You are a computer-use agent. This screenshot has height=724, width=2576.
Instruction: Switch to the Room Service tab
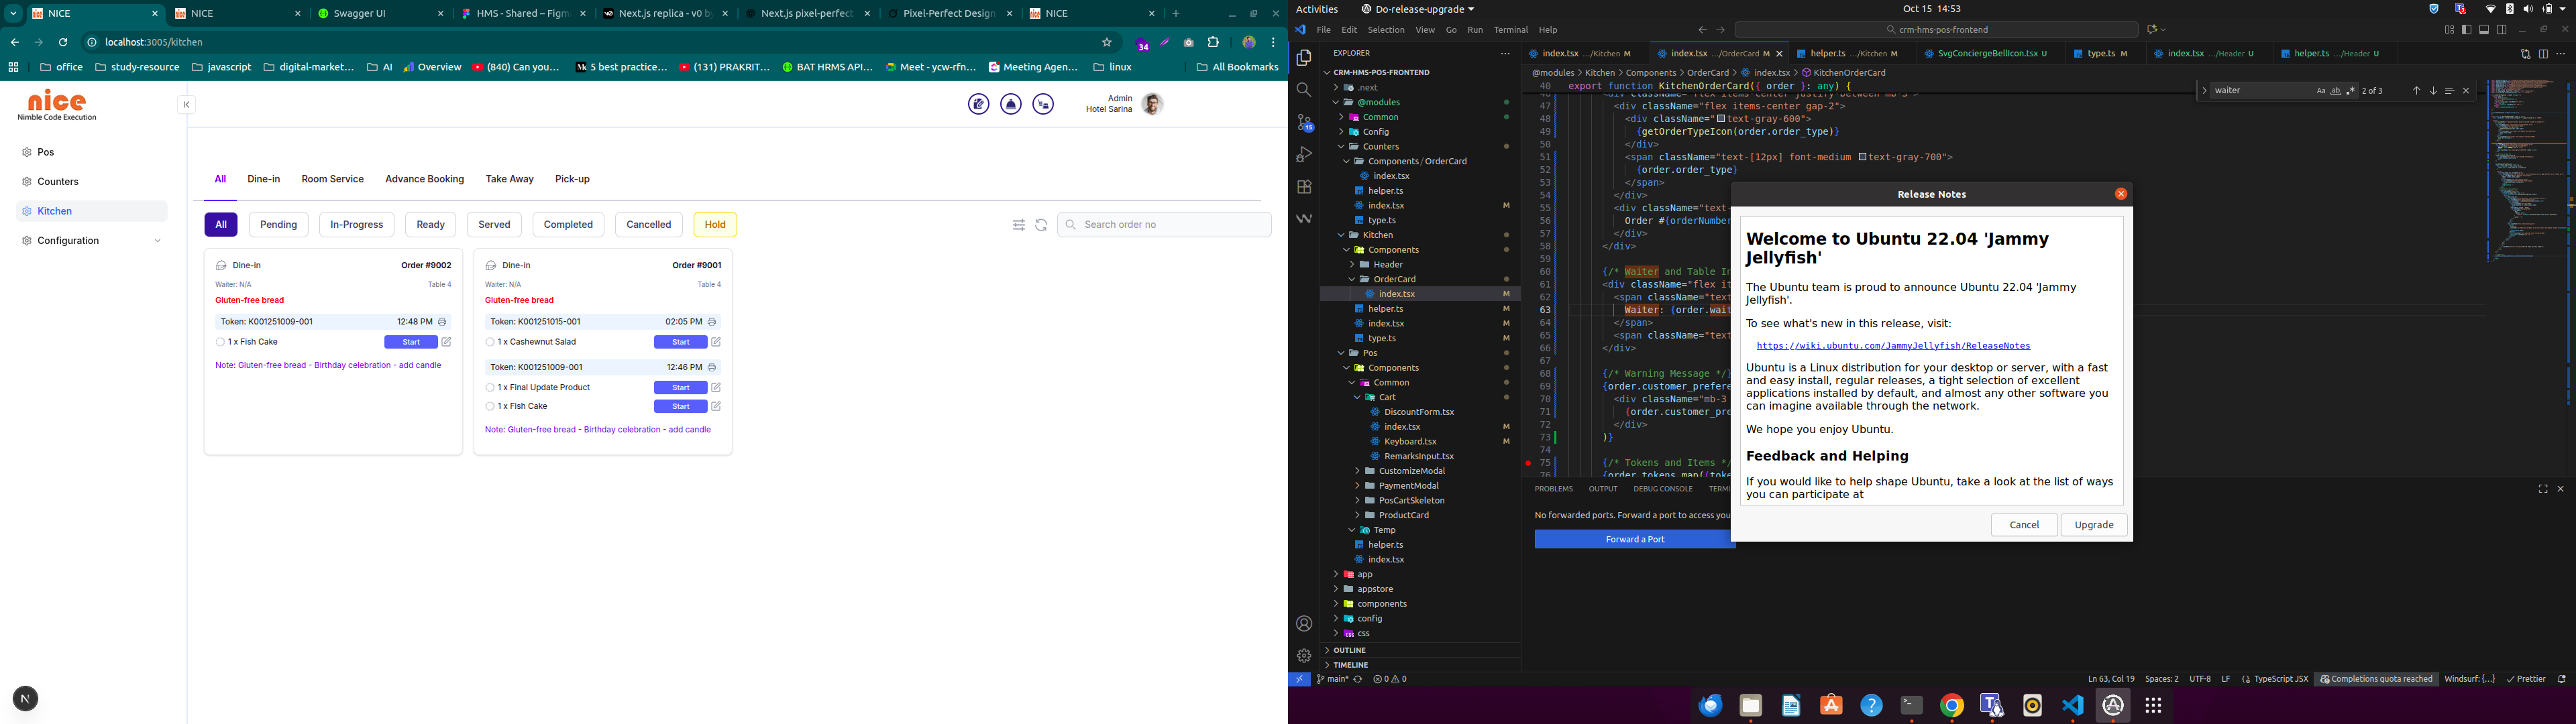(332, 179)
